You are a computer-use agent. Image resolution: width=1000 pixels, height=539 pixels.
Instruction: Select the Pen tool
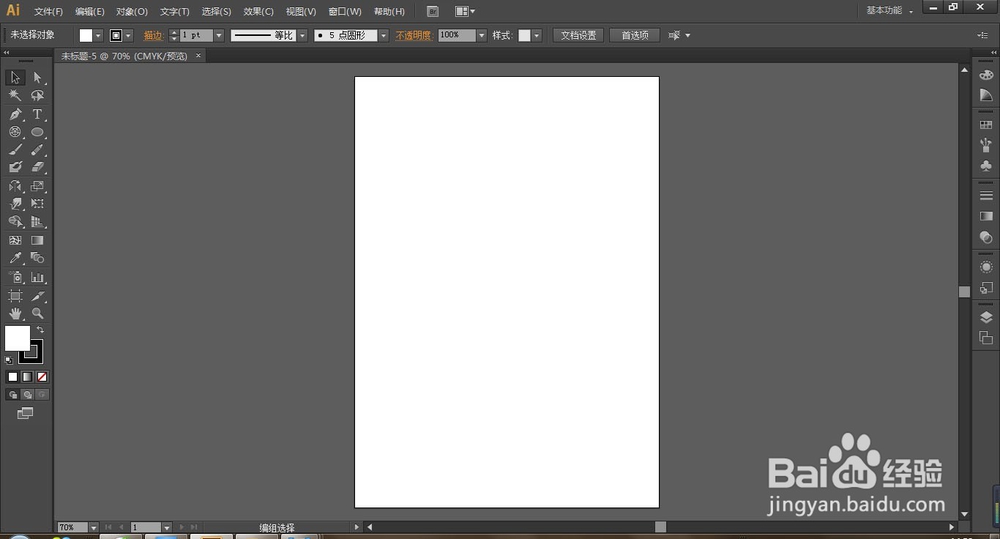[x=15, y=114]
